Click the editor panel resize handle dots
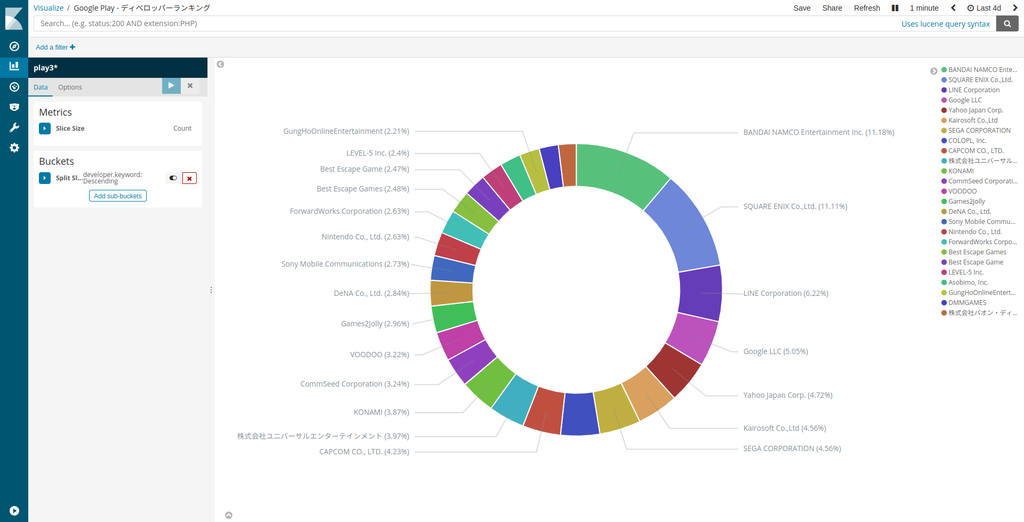The height and width of the screenshot is (522, 1024). pos(211,289)
